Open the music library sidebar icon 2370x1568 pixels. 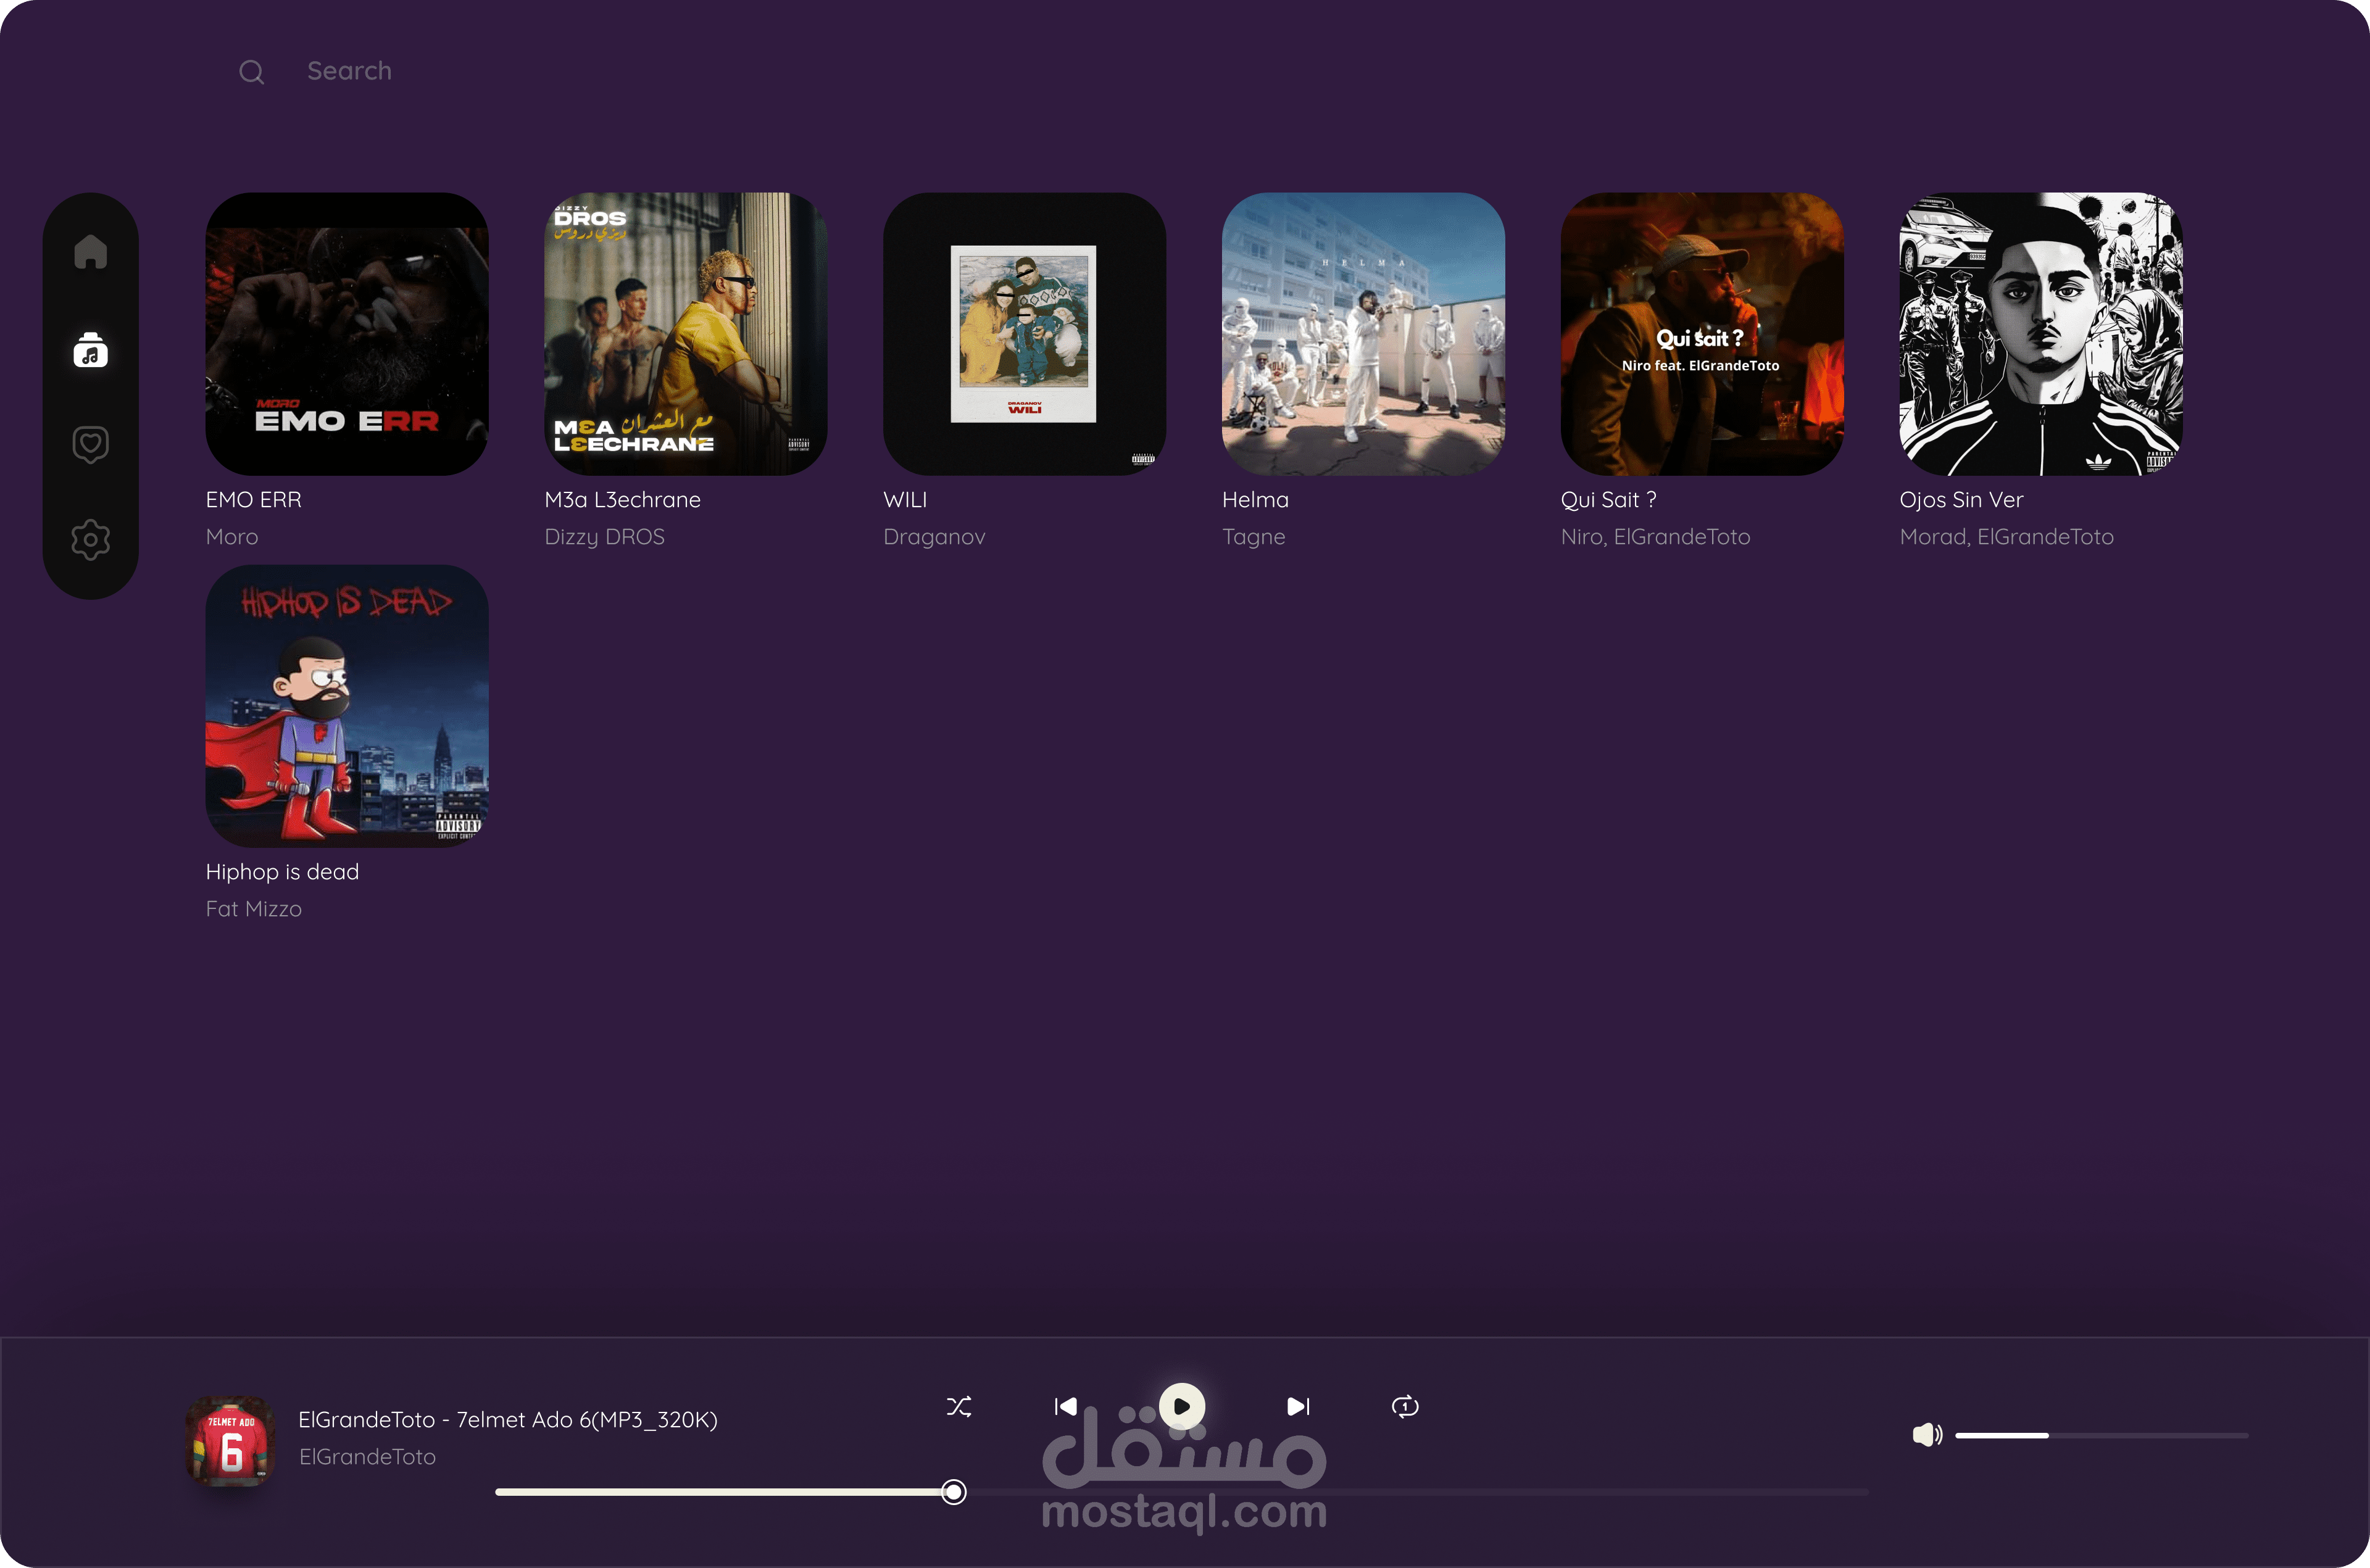(90, 350)
